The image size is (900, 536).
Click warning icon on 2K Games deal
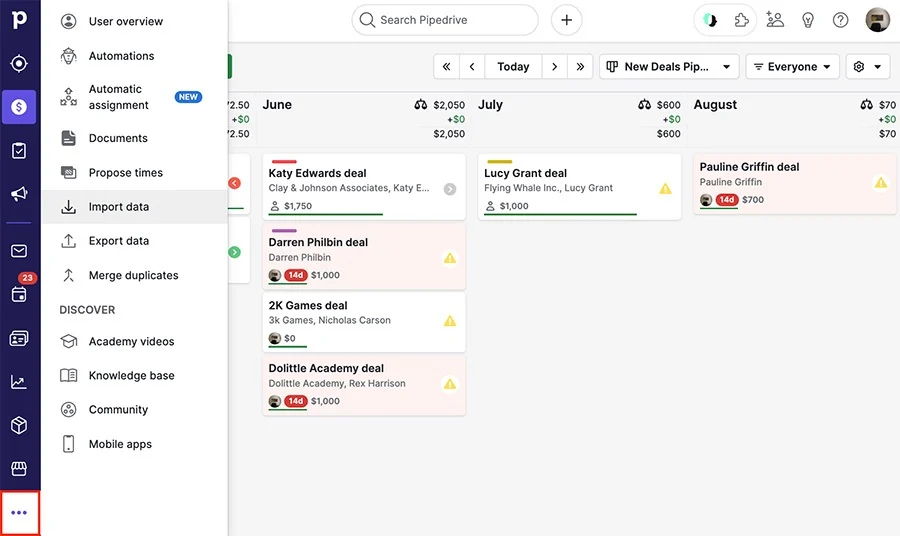450,321
